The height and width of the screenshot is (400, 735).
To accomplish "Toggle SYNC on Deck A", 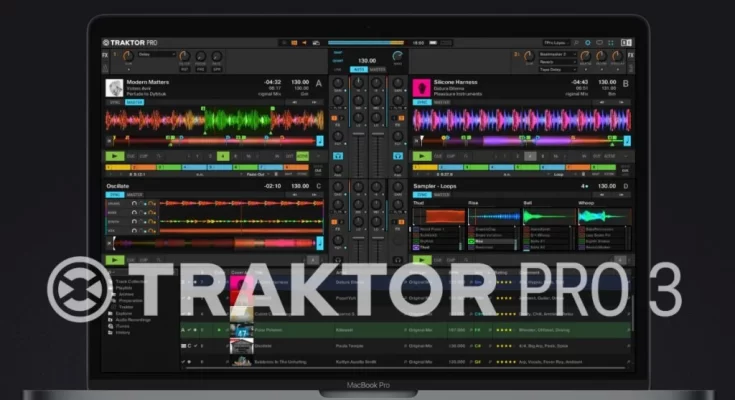I will (113, 101).
